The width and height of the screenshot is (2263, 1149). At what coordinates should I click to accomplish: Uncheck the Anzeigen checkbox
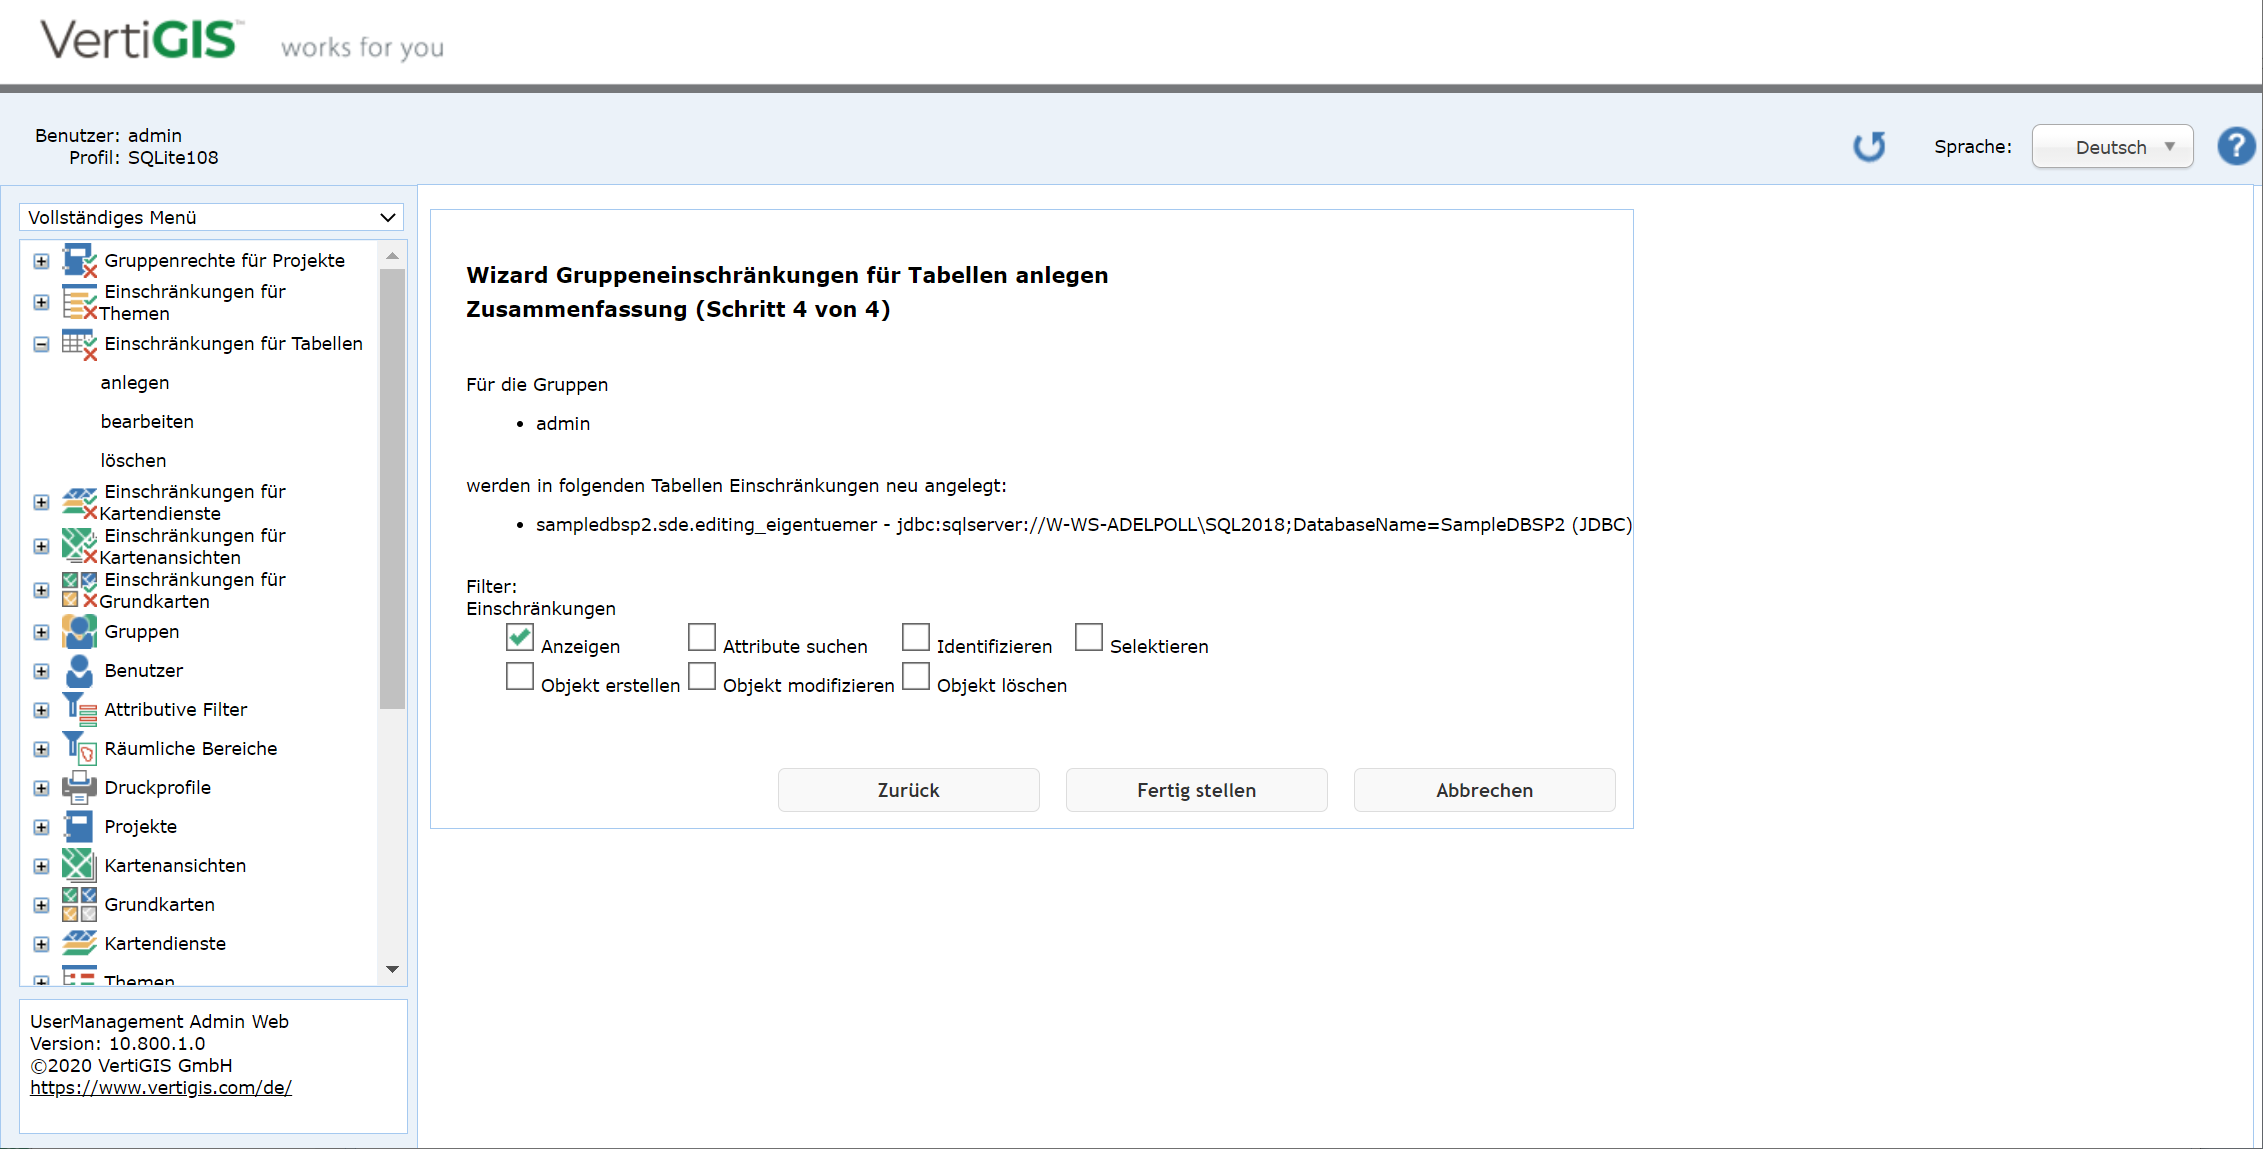(520, 637)
